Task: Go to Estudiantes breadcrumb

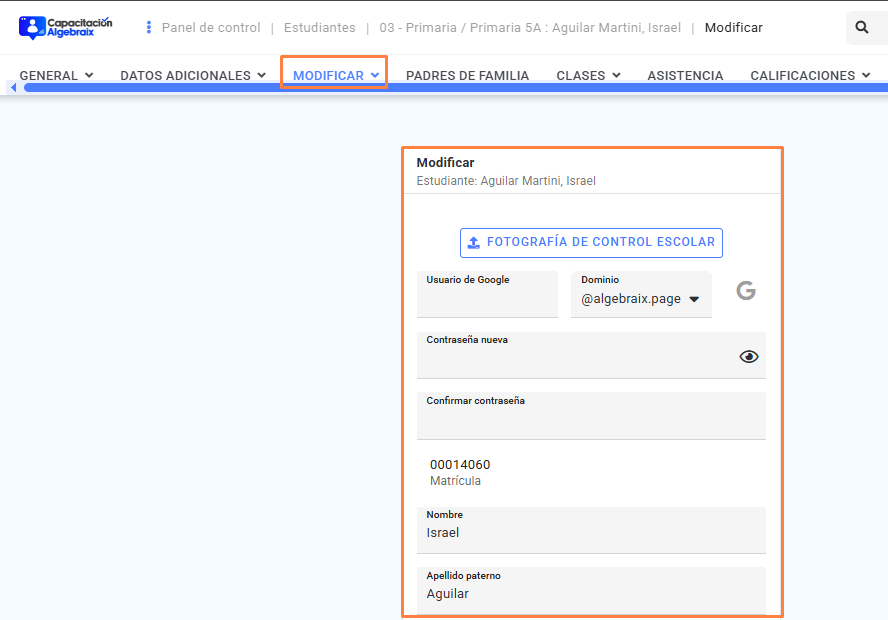Action: [x=319, y=27]
